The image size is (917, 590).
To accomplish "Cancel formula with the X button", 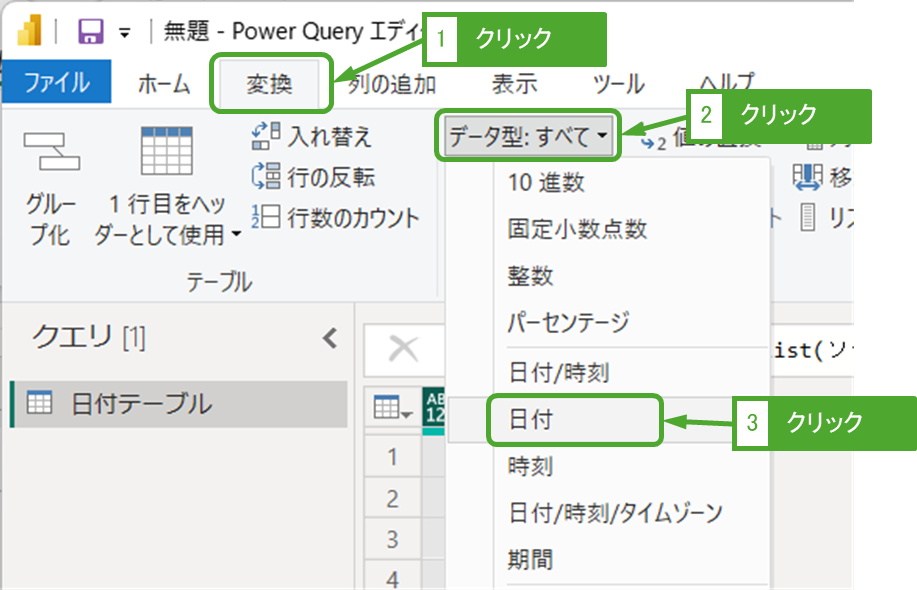I will click(x=403, y=348).
